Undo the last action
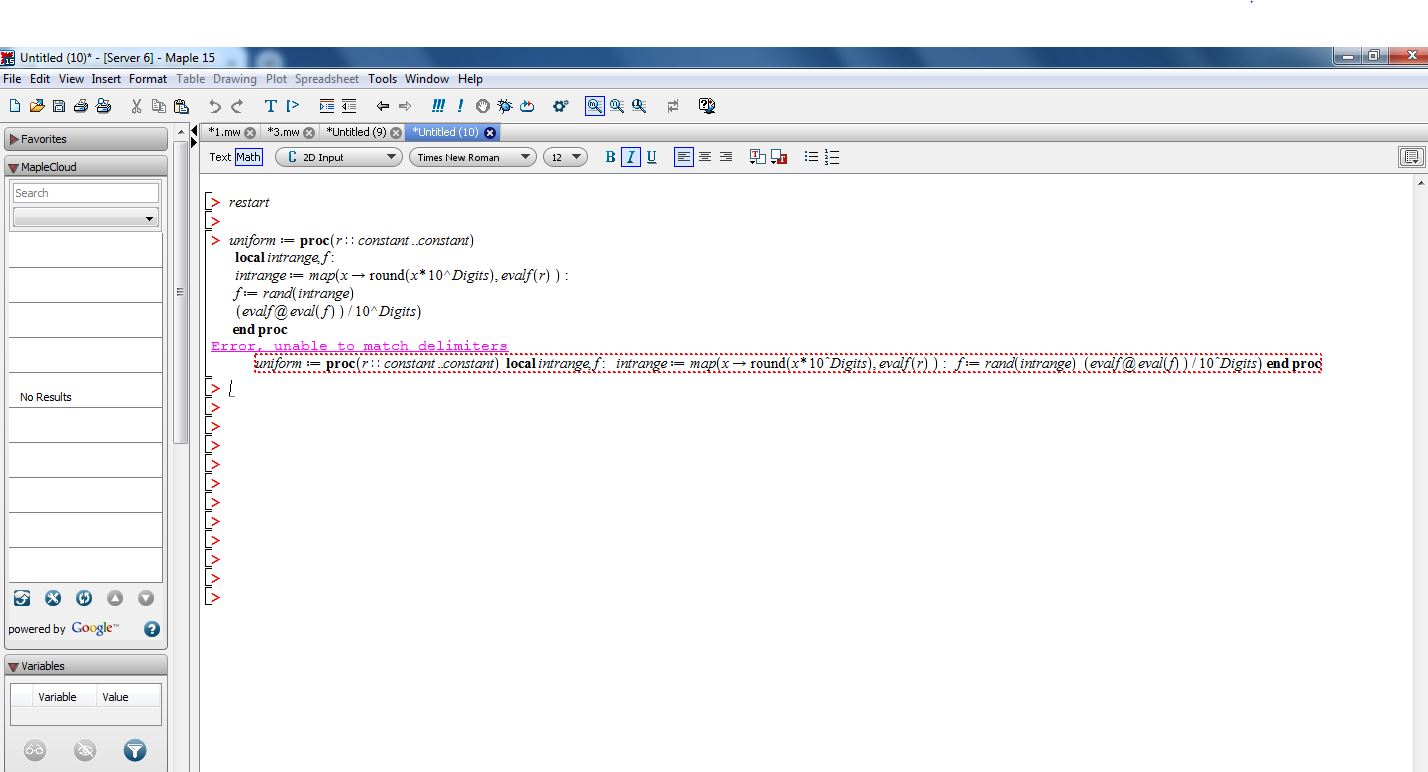This screenshot has height=772, width=1428. coord(215,106)
